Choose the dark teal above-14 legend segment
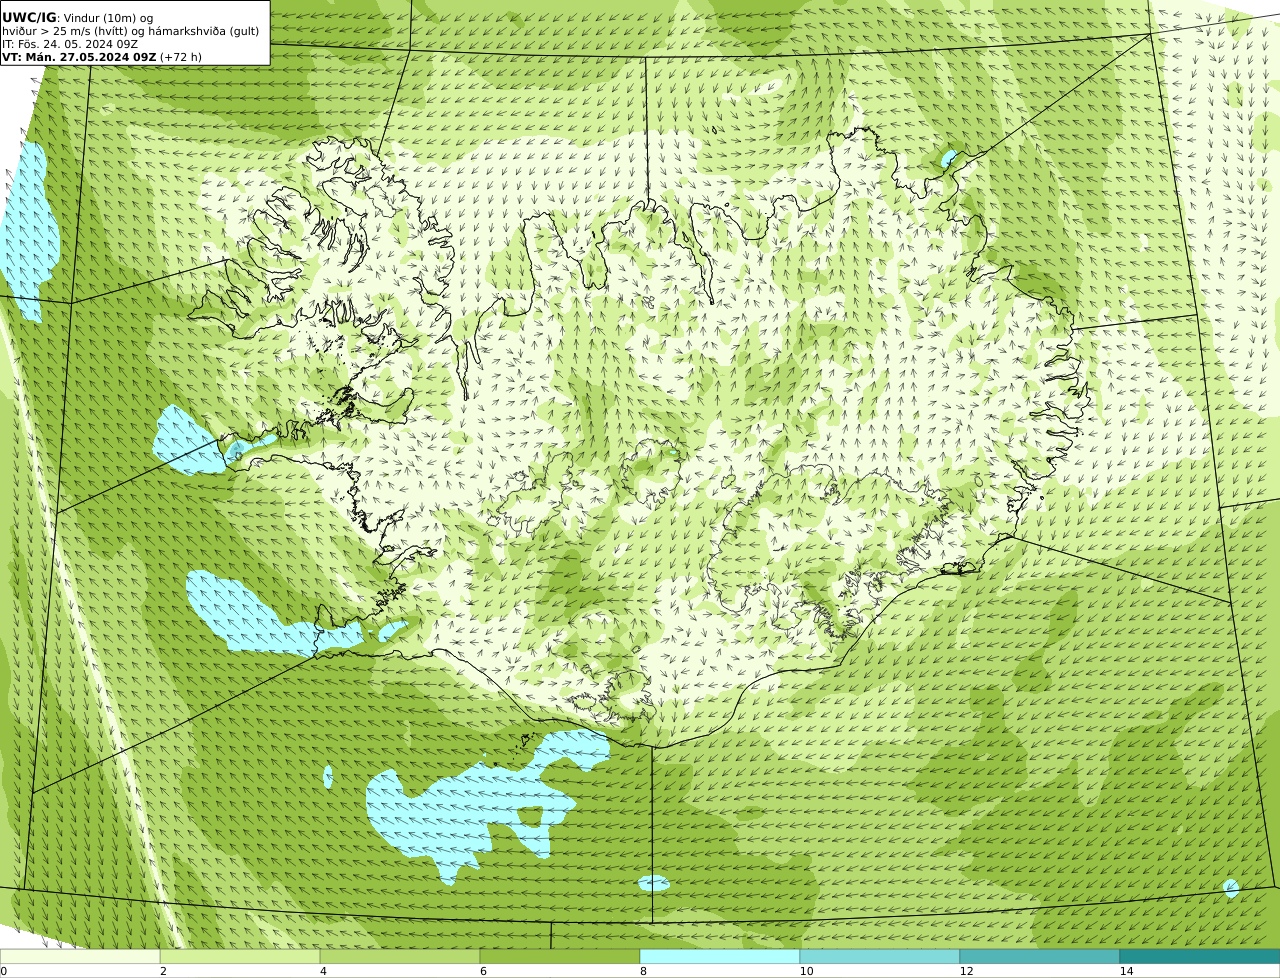Screen dimensions: 1280x978 pos(1200,956)
